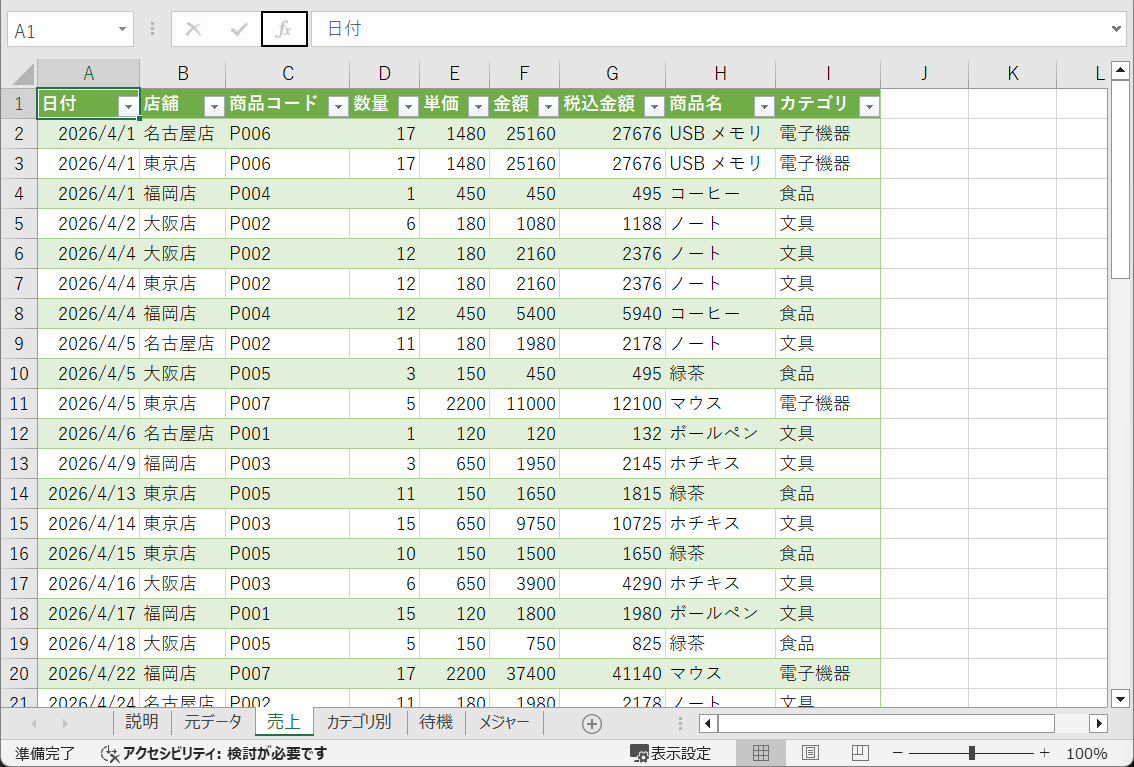The image size is (1134, 767).
Task: Click vertical scrollbar down arrow
Action: (x=1120, y=698)
